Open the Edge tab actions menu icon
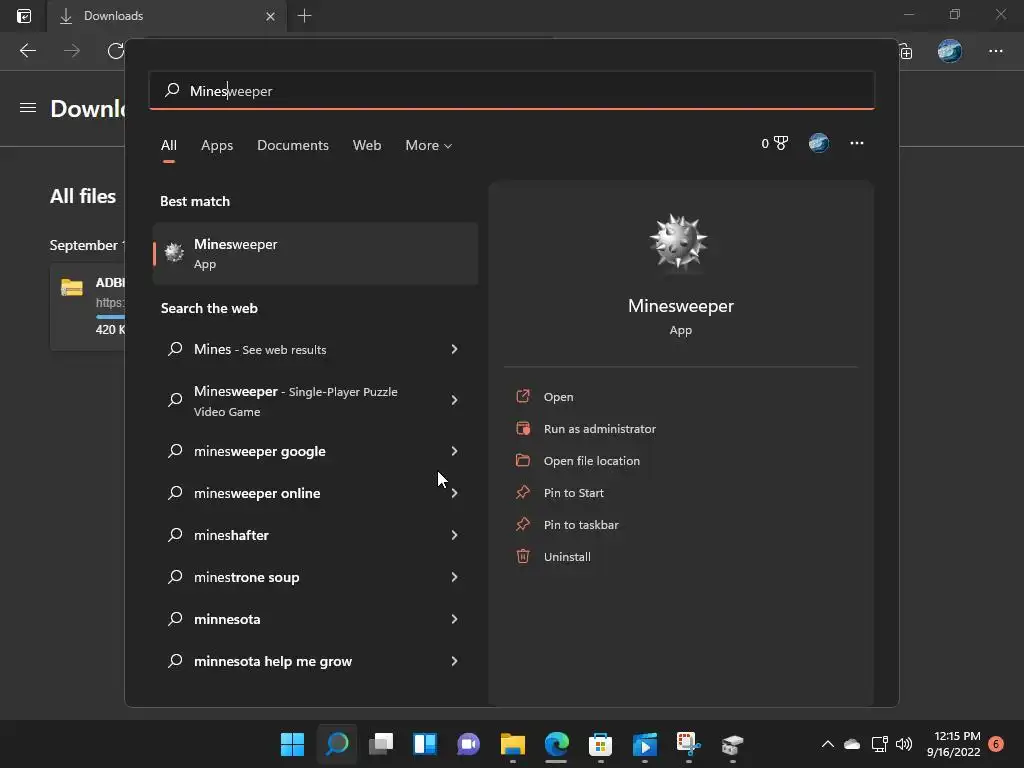The height and width of the screenshot is (768, 1024). [x=24, y=16]
